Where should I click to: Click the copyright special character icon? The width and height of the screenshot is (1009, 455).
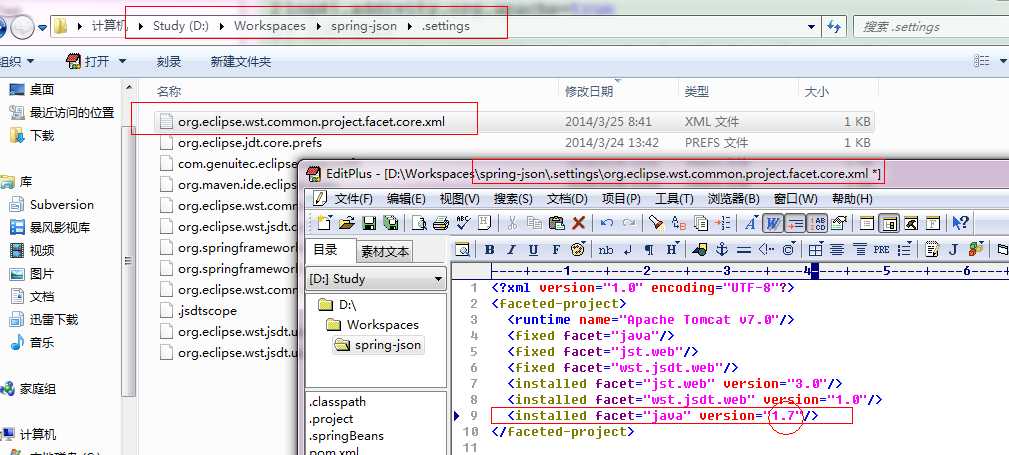[x=788, y=249]
